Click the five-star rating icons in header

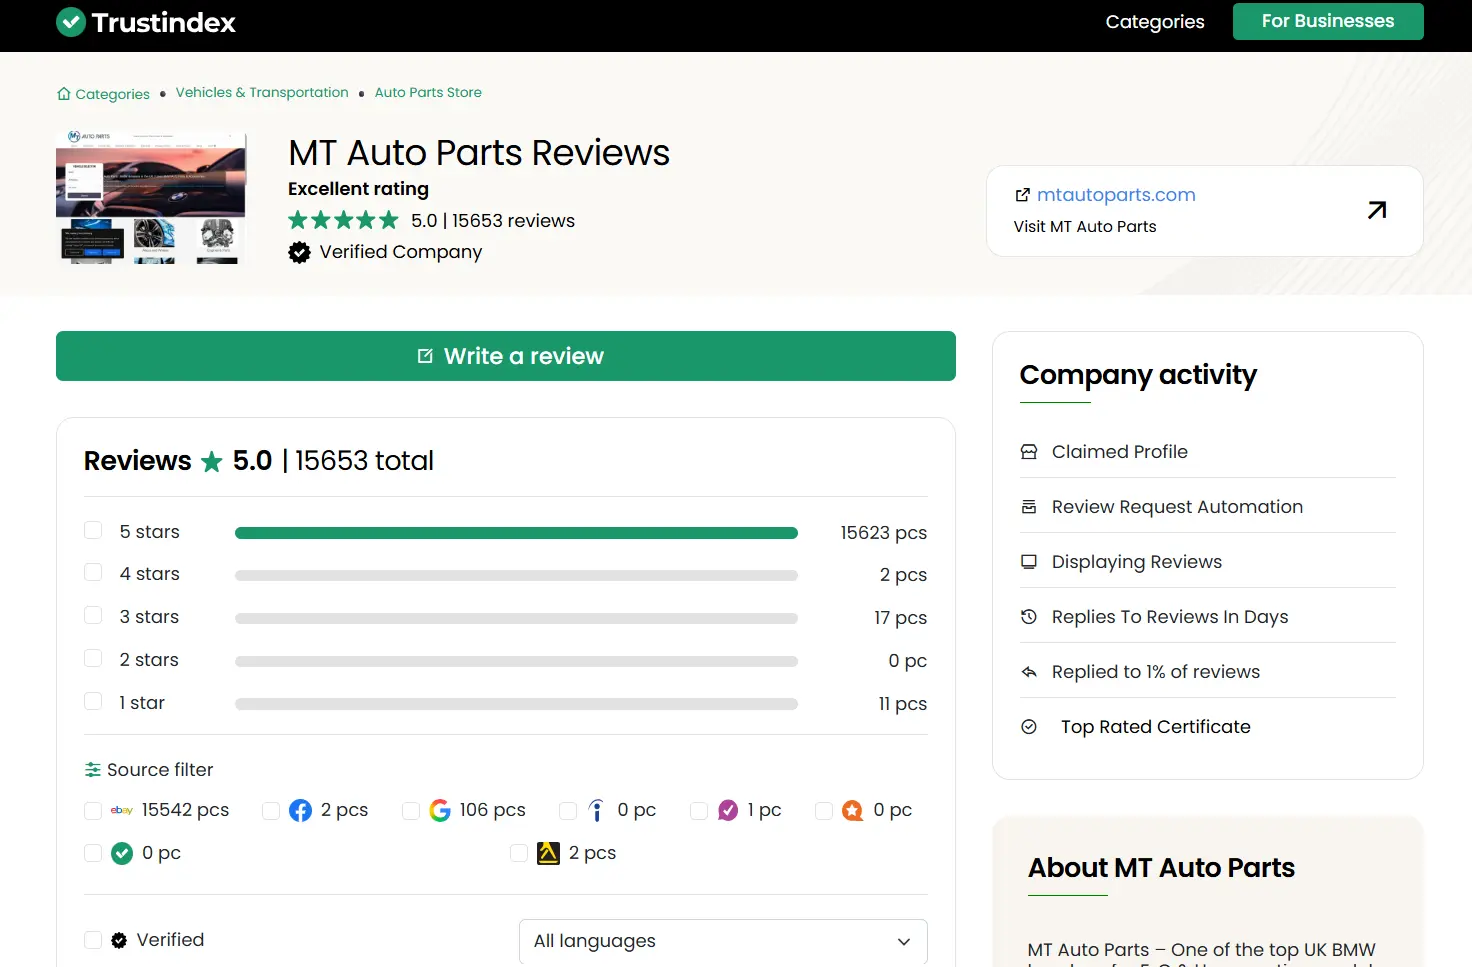(x=343, y=220)
